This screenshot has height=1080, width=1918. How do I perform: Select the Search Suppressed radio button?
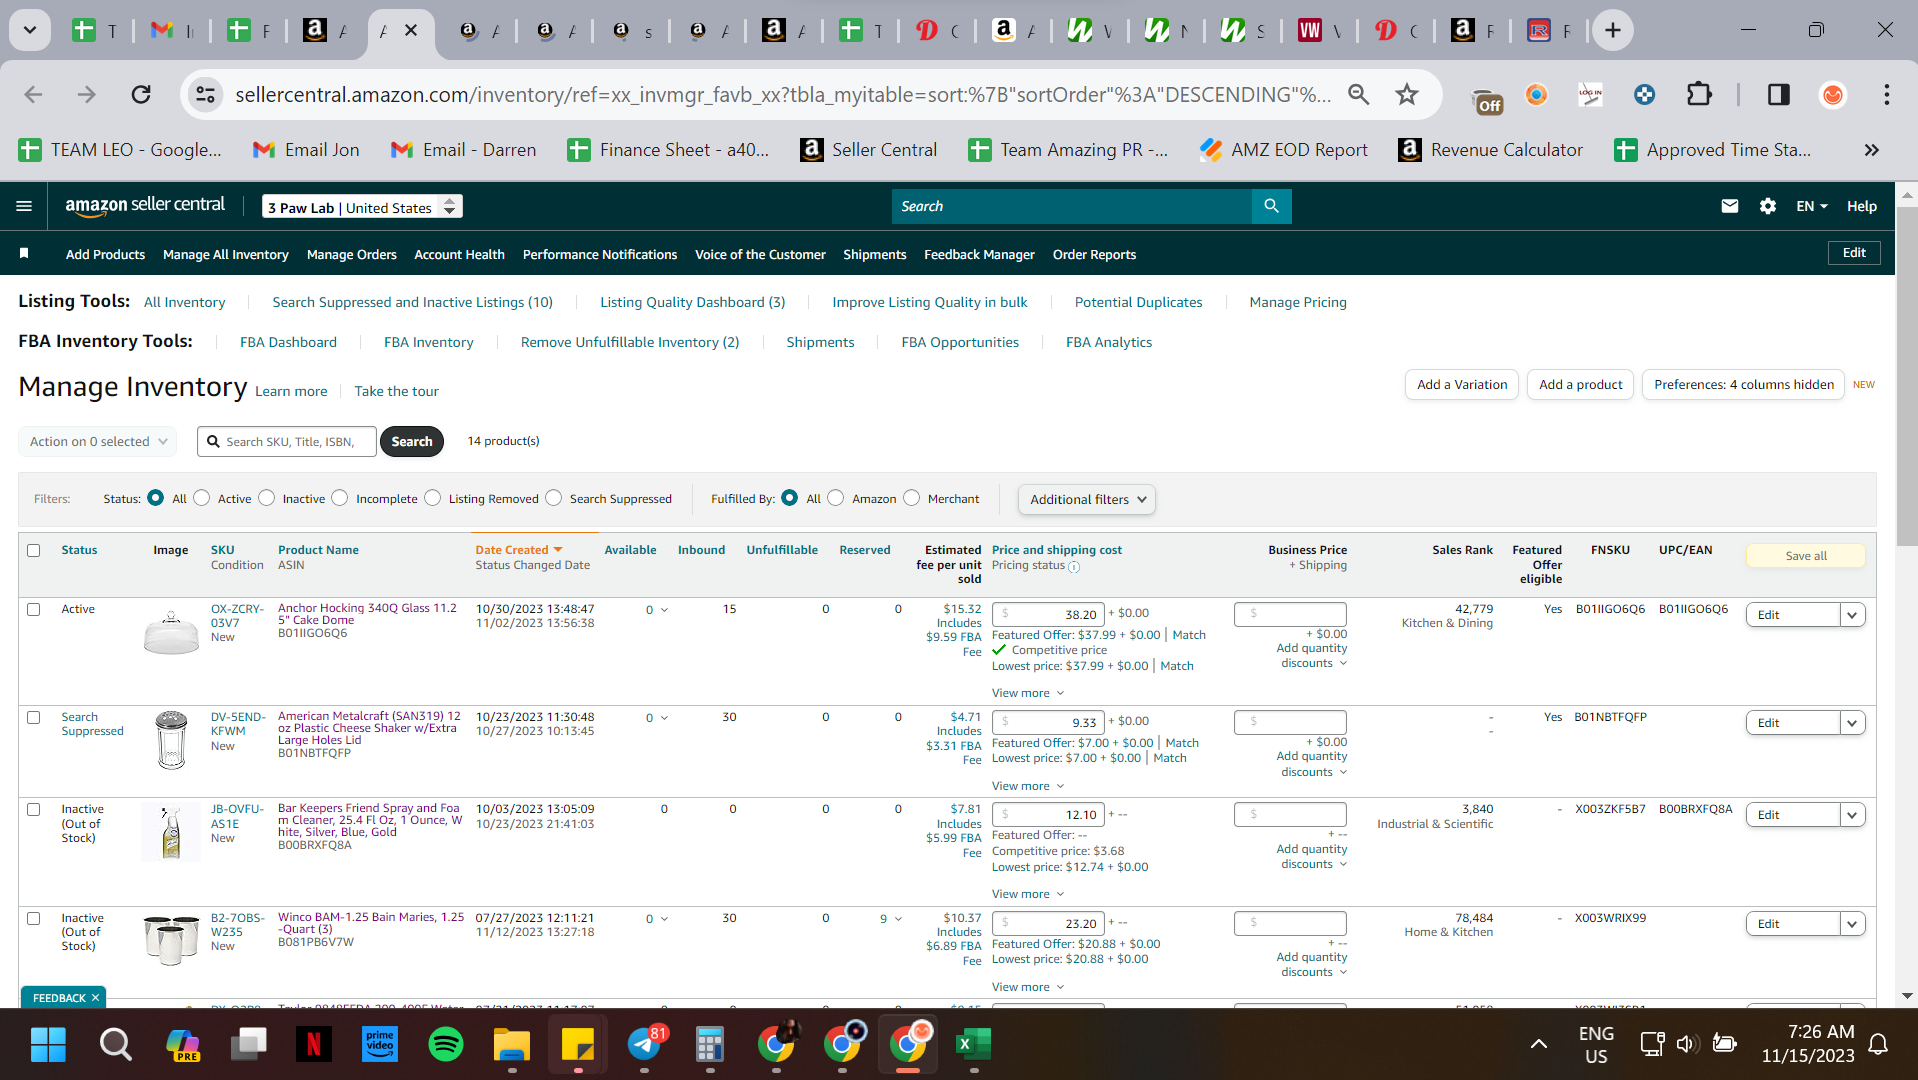click(x=554, y=498)
